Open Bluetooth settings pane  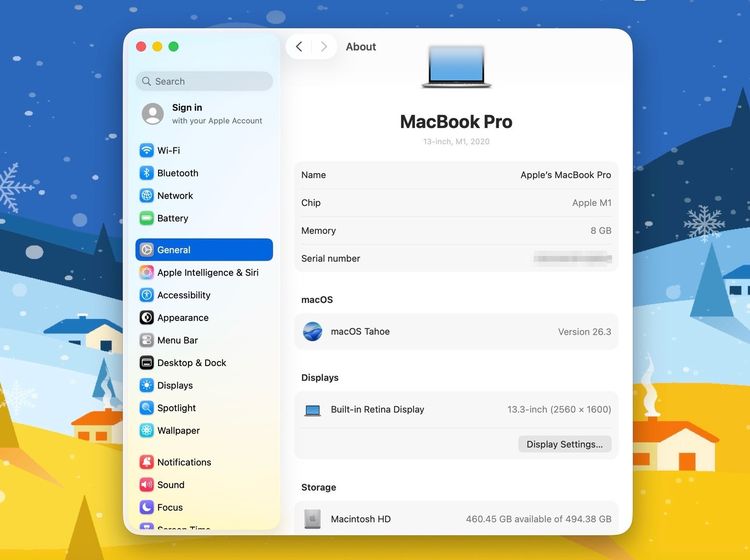204,173
